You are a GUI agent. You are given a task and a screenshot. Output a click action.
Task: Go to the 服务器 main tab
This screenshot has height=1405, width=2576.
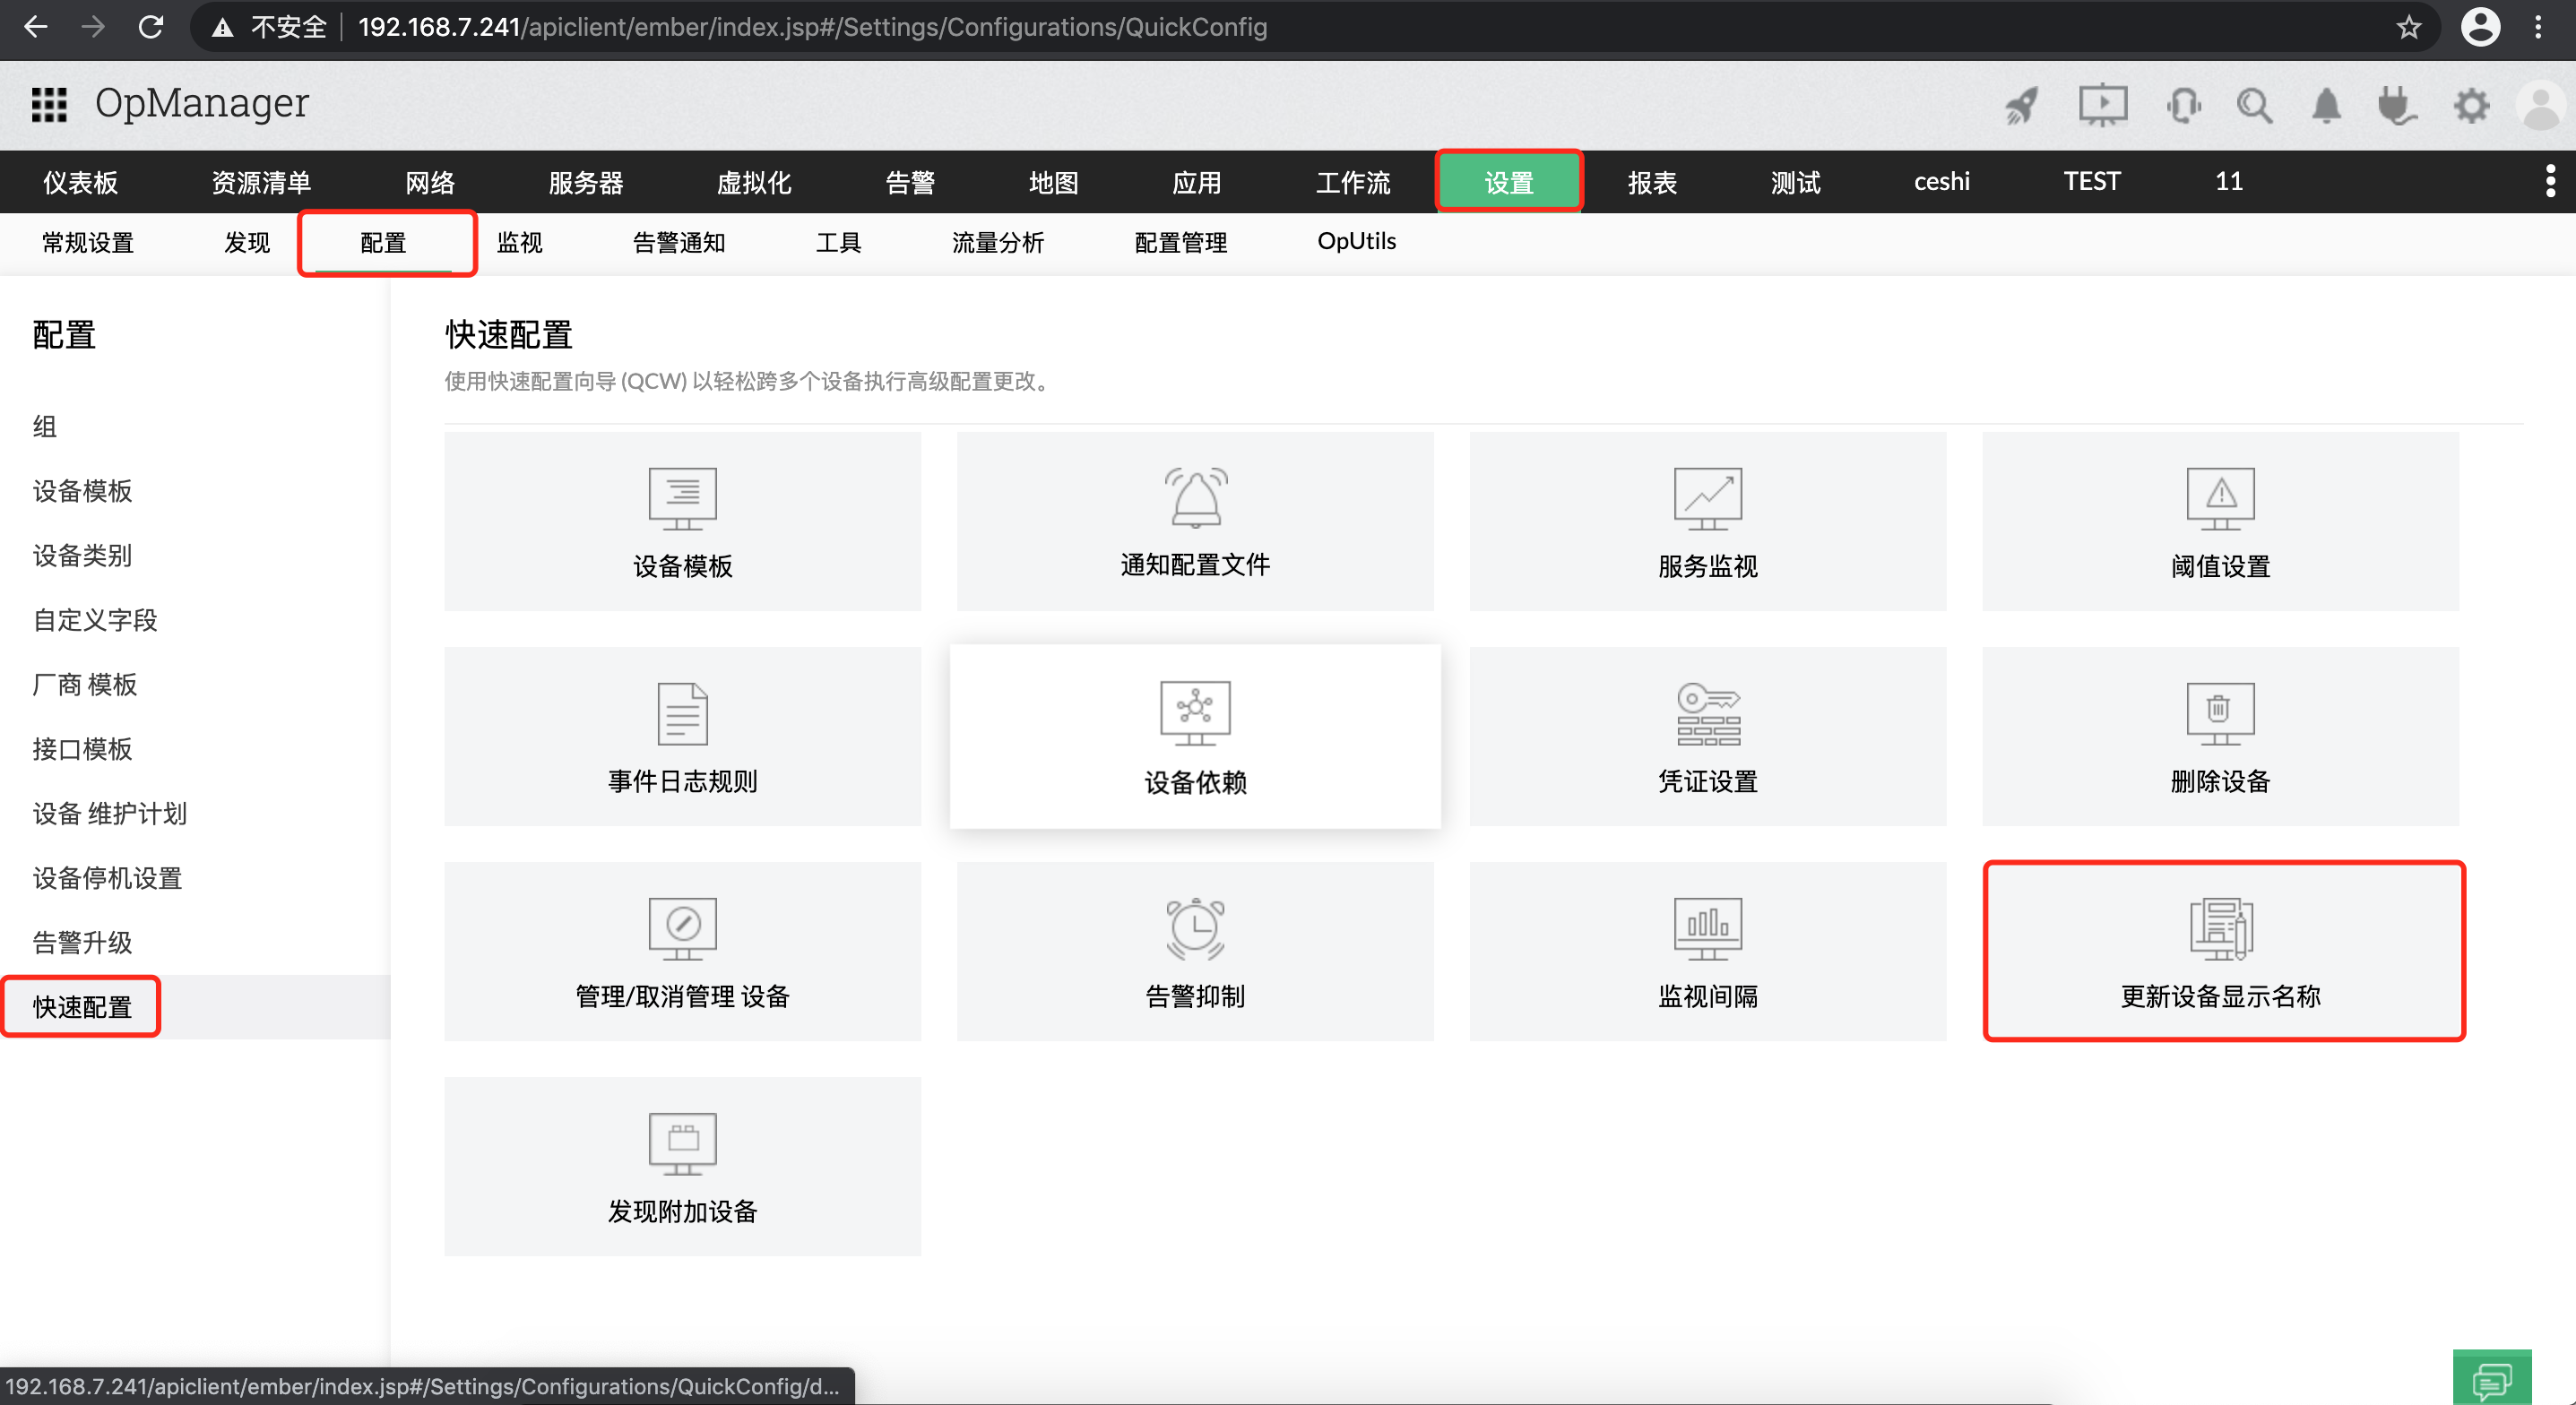pos(586,182)
